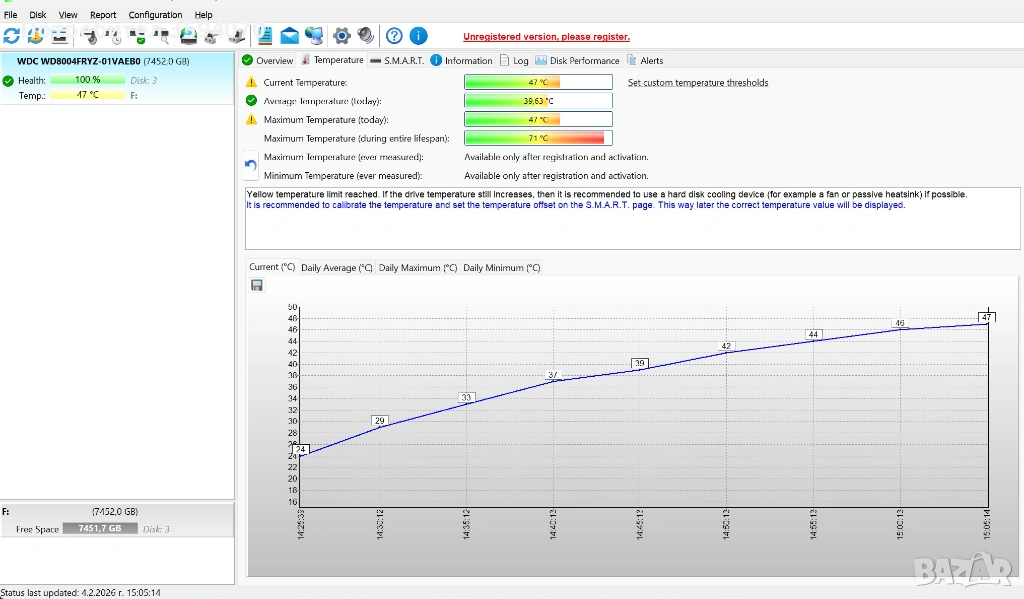The height and width of the screenshot is (599, 1024).
Task: Select the WDC WD8004FRYZ disk in list
Action: point(79,61)
